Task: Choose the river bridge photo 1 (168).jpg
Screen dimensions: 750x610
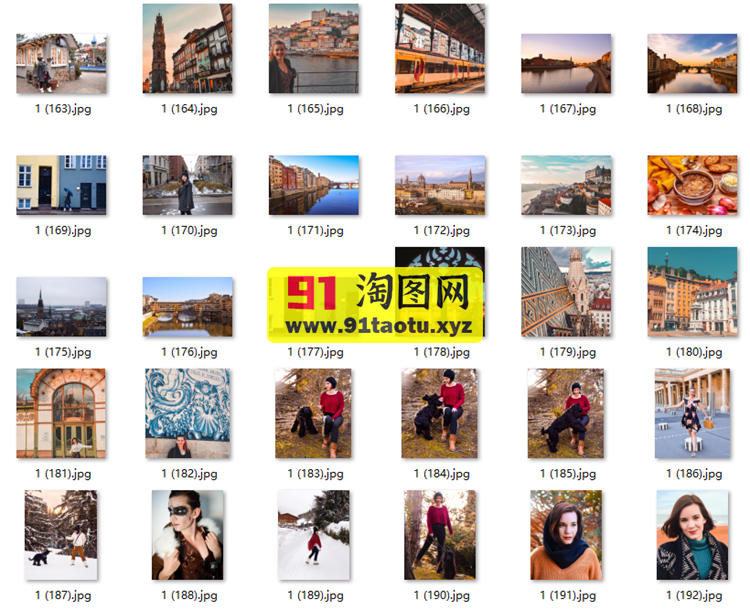Action: click(692, 64)
